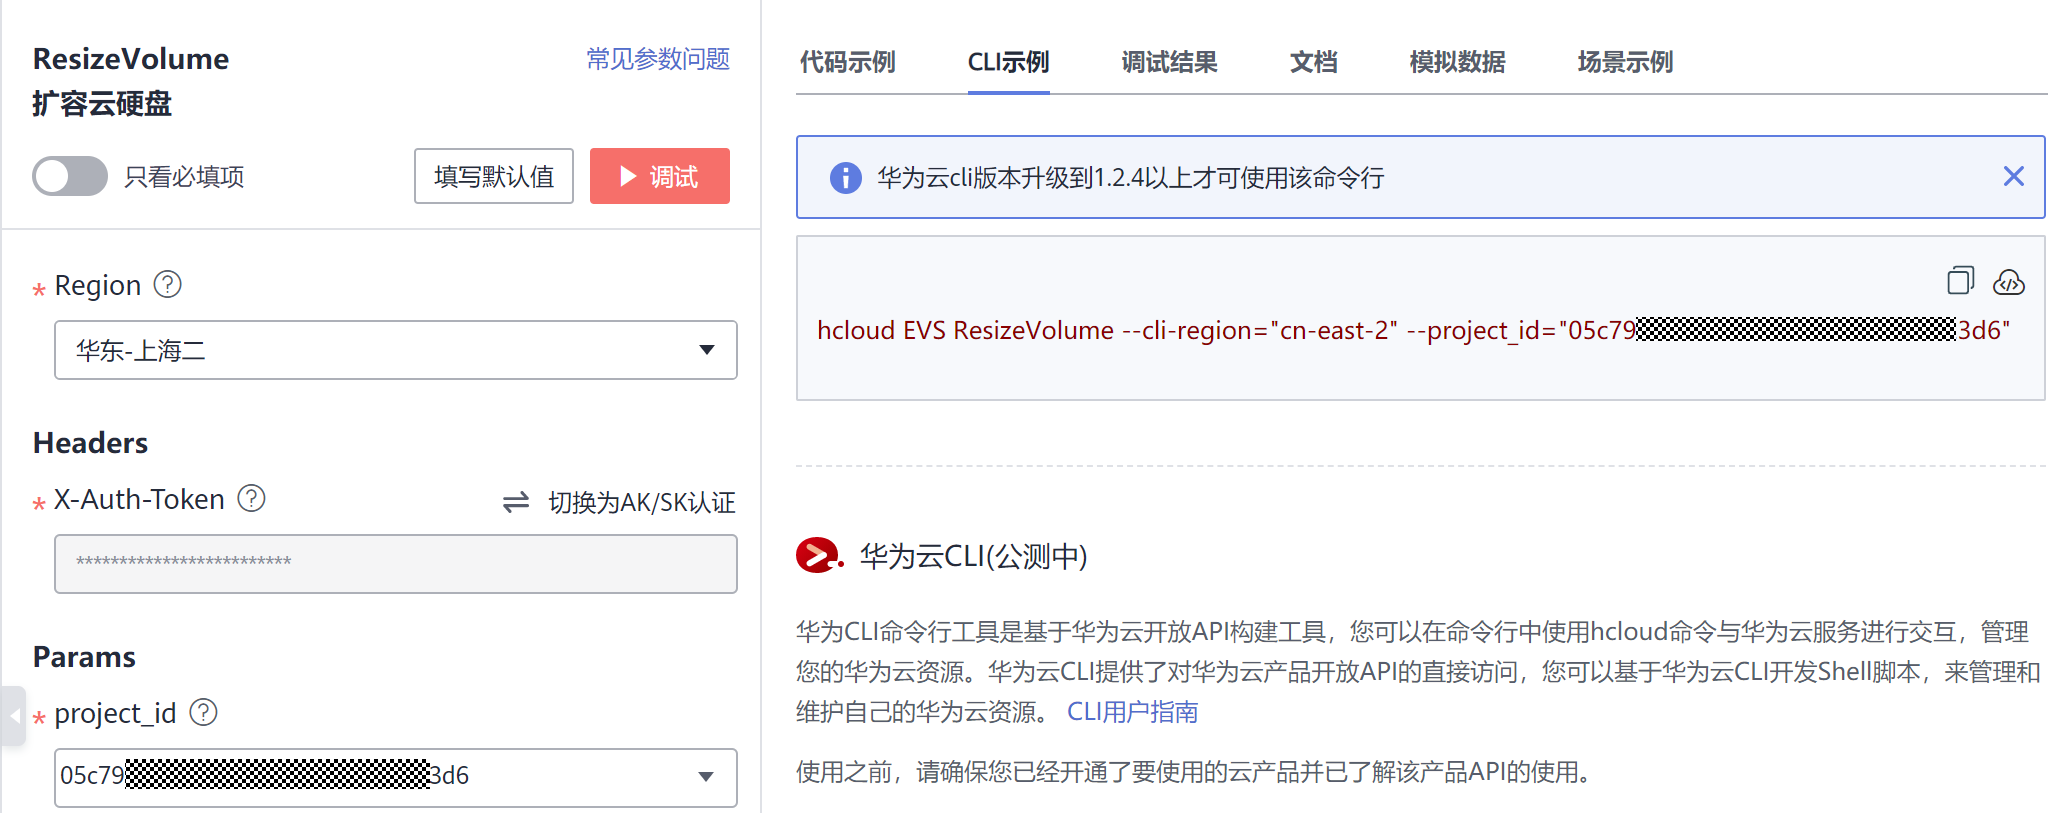Click the ResizeVolume API title
This screenshot has height=813, width=2049.
click(x=131, y=59)
